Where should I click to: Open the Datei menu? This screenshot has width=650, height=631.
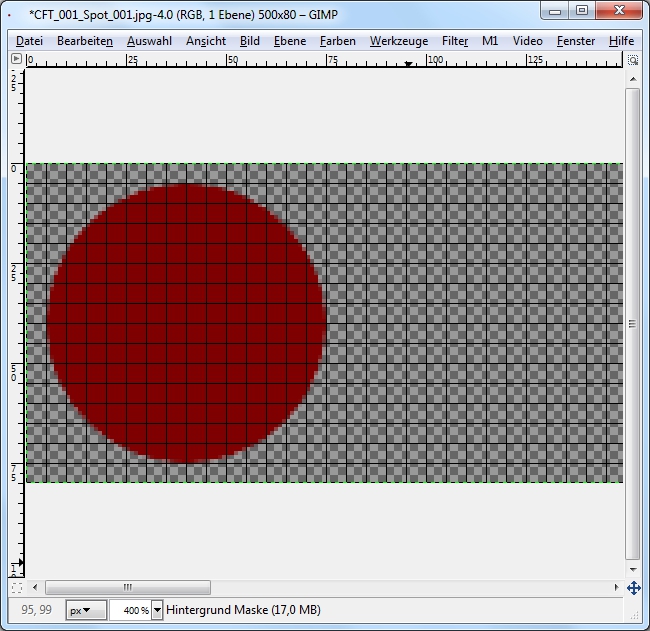coord(29,41)
